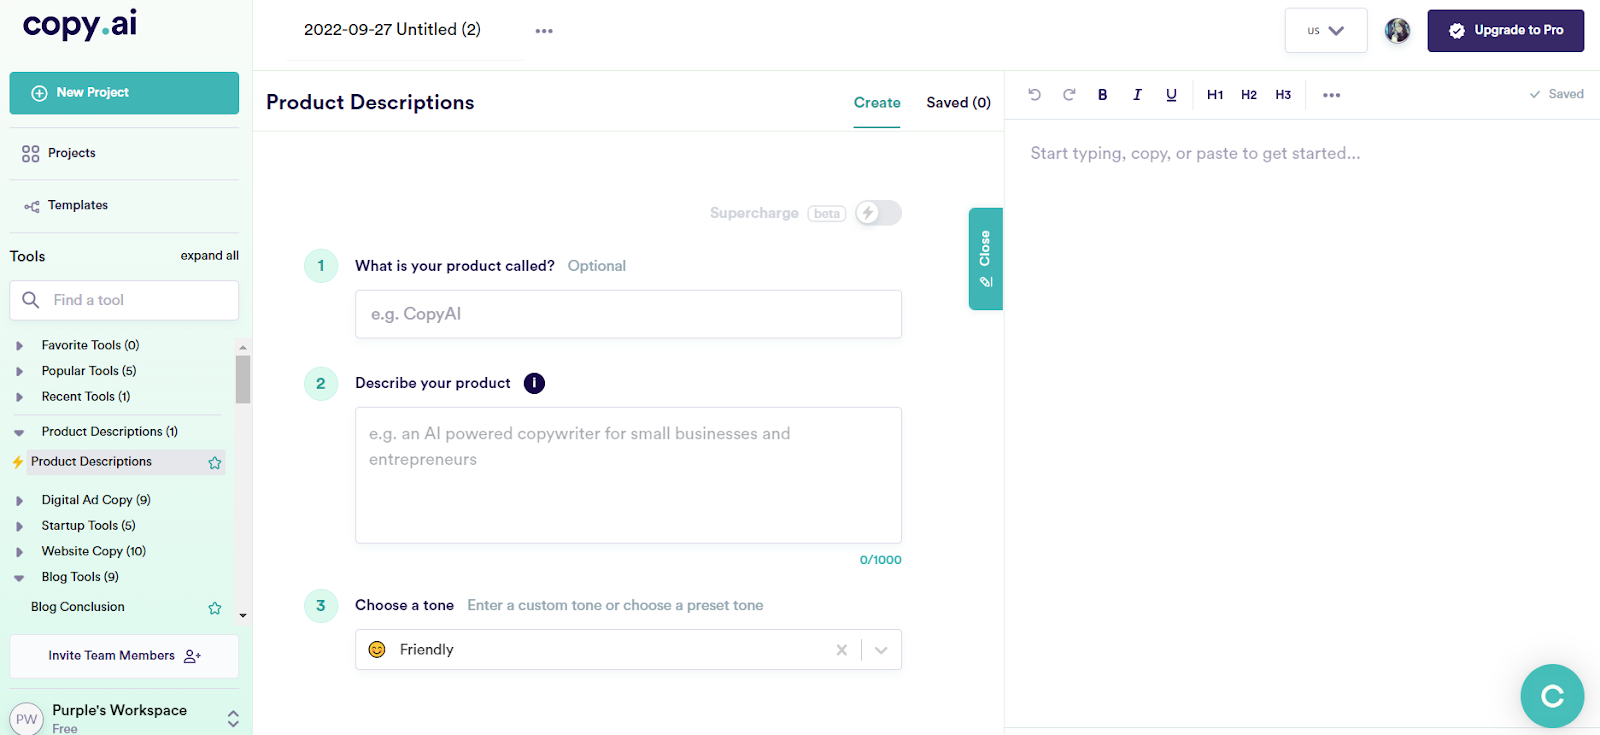Click Upgrade to Pro button
This screenshot has height=735, width=1600.
[1505, 31]
